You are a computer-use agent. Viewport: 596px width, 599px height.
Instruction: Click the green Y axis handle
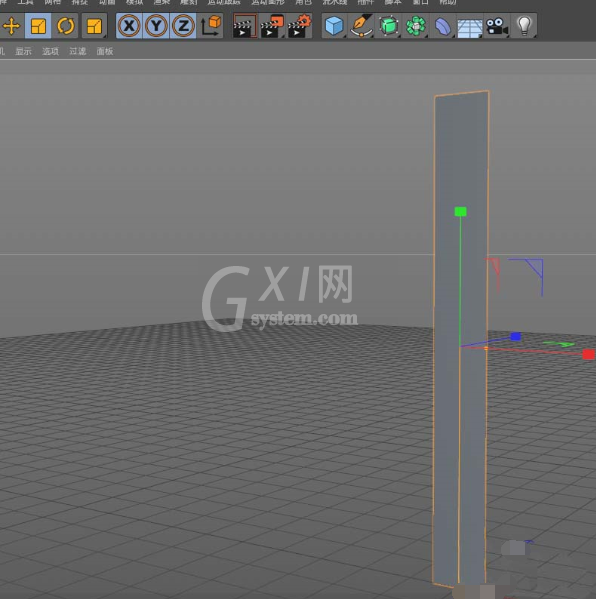tap(460, 211)
